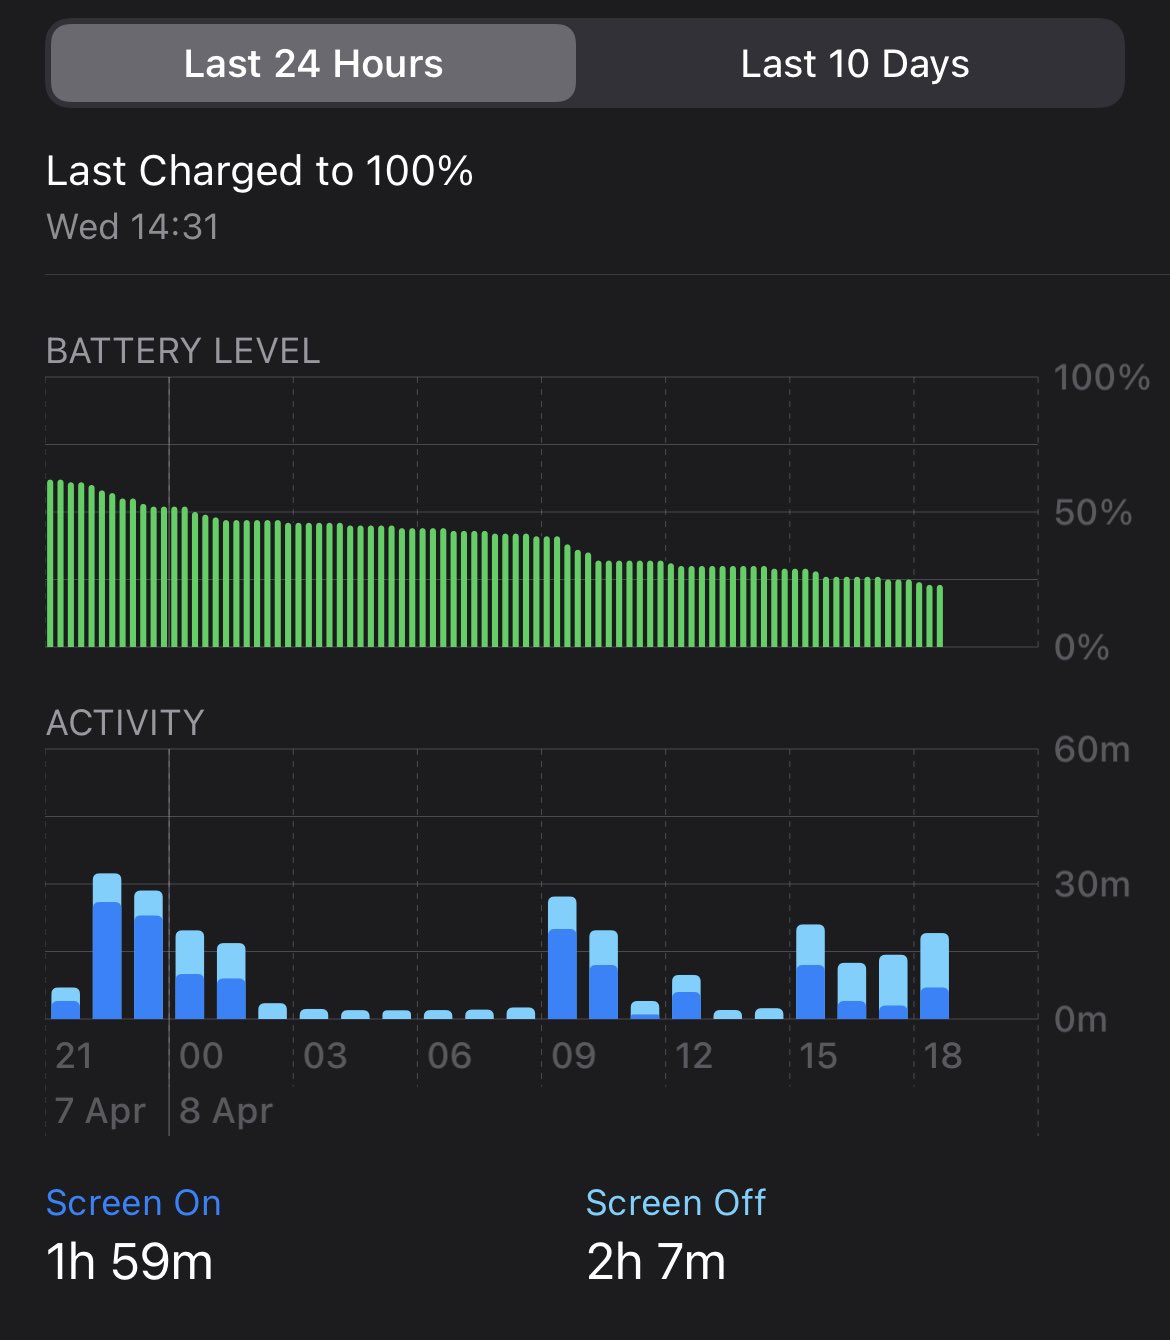This screenshot has width=1170, height=1340.
Task: Tap the ACTIVITY section heading
Action: click(125, 722)
